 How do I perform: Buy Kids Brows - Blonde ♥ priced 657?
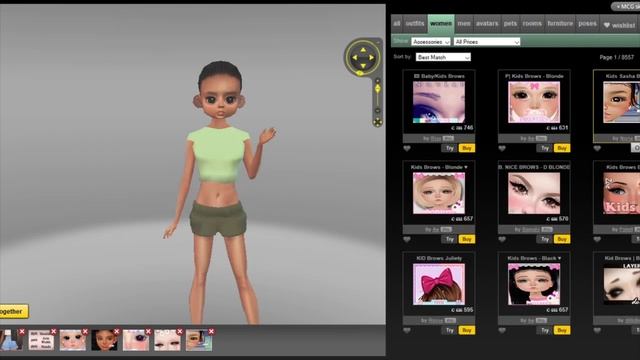tap(467, 239)
